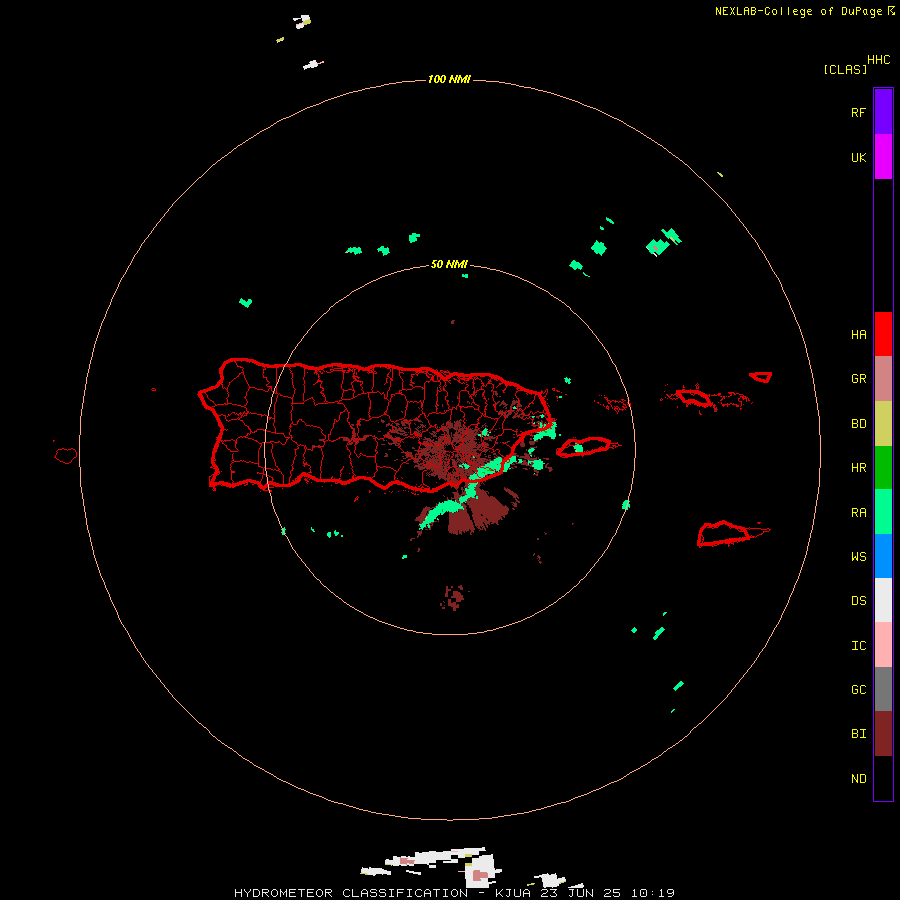Click the HA red legend swatch
900x900 pixels.
[883, 334]
